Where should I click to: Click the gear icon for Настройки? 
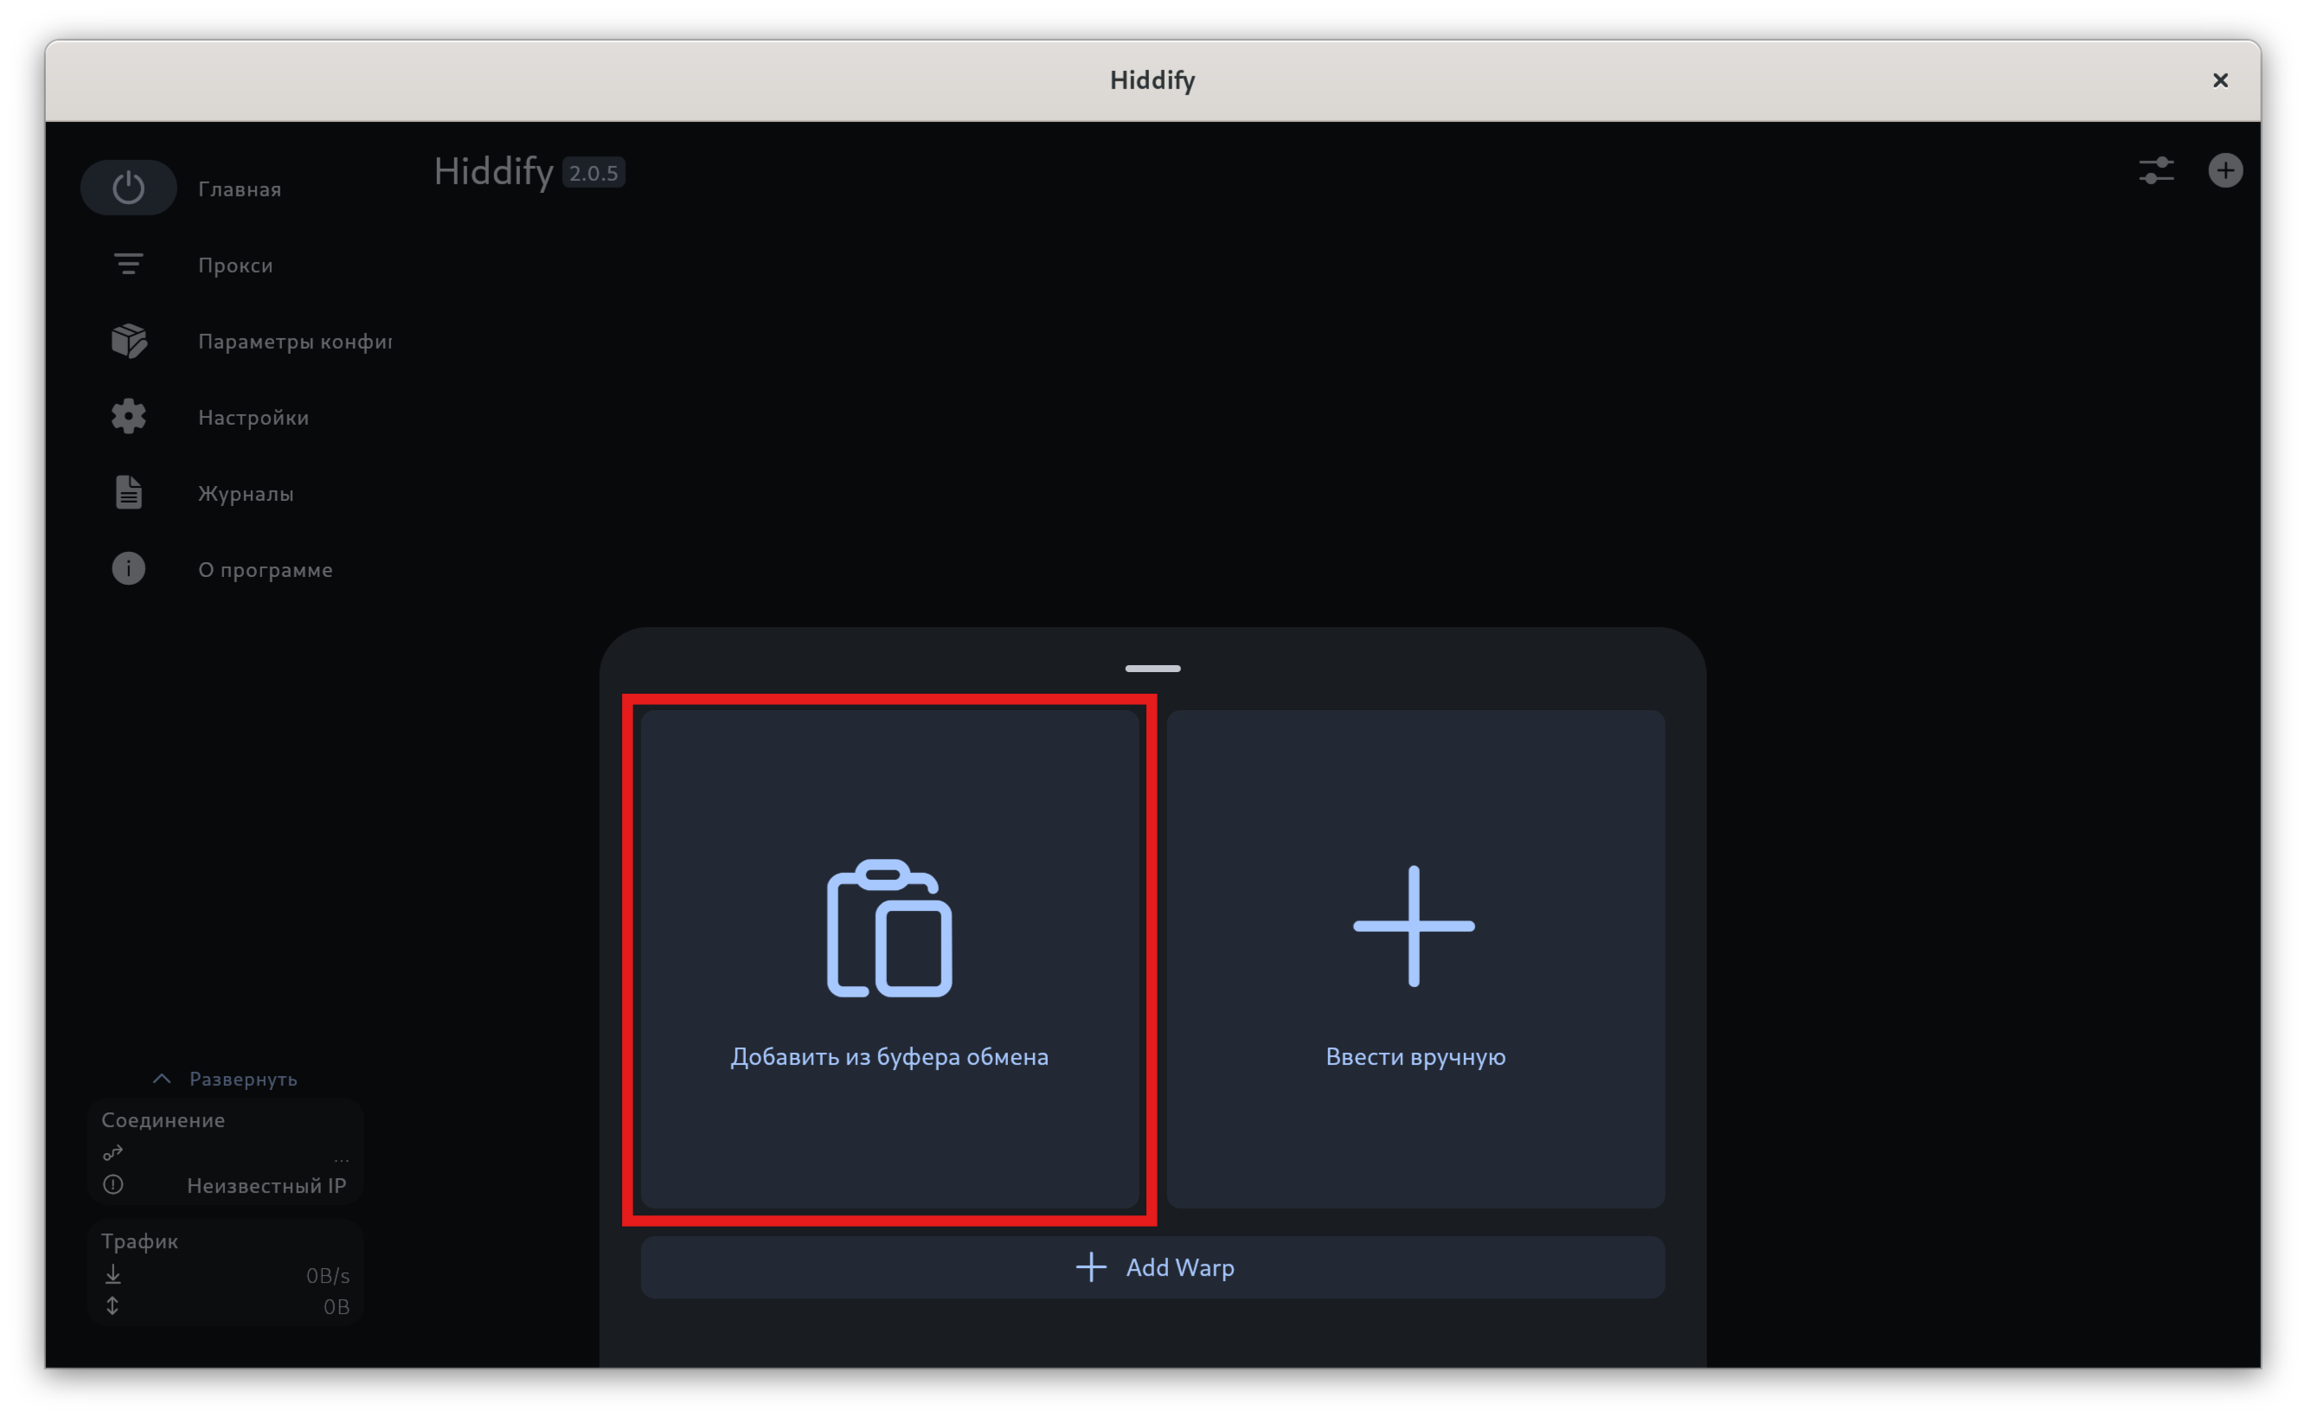[128, 416]
